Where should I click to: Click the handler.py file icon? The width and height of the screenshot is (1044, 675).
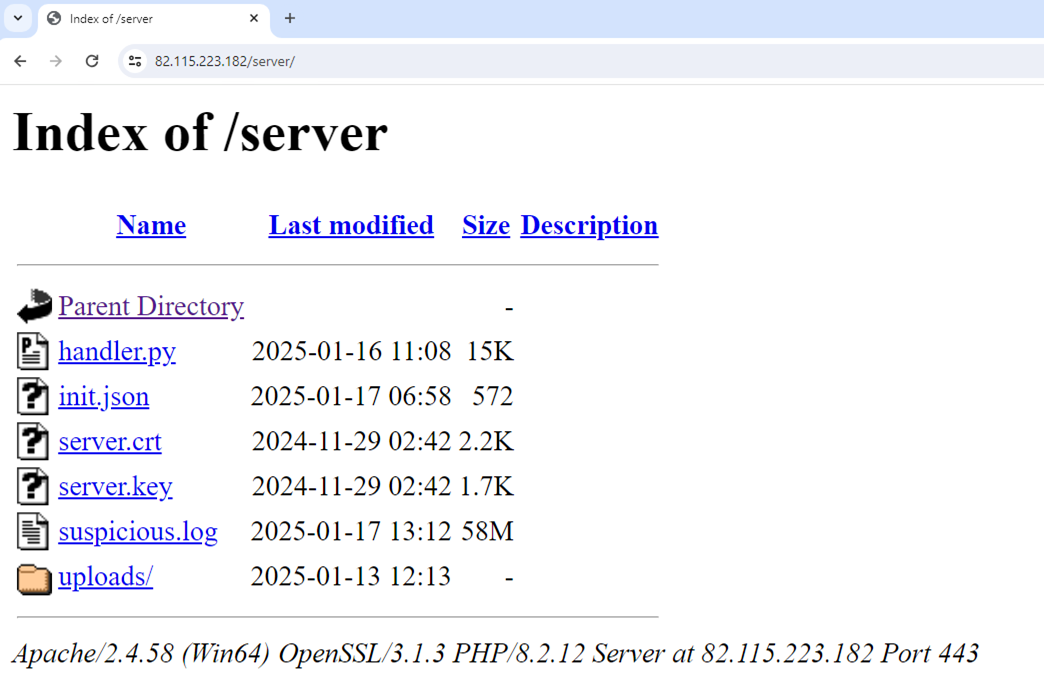[x=33, y=351]
